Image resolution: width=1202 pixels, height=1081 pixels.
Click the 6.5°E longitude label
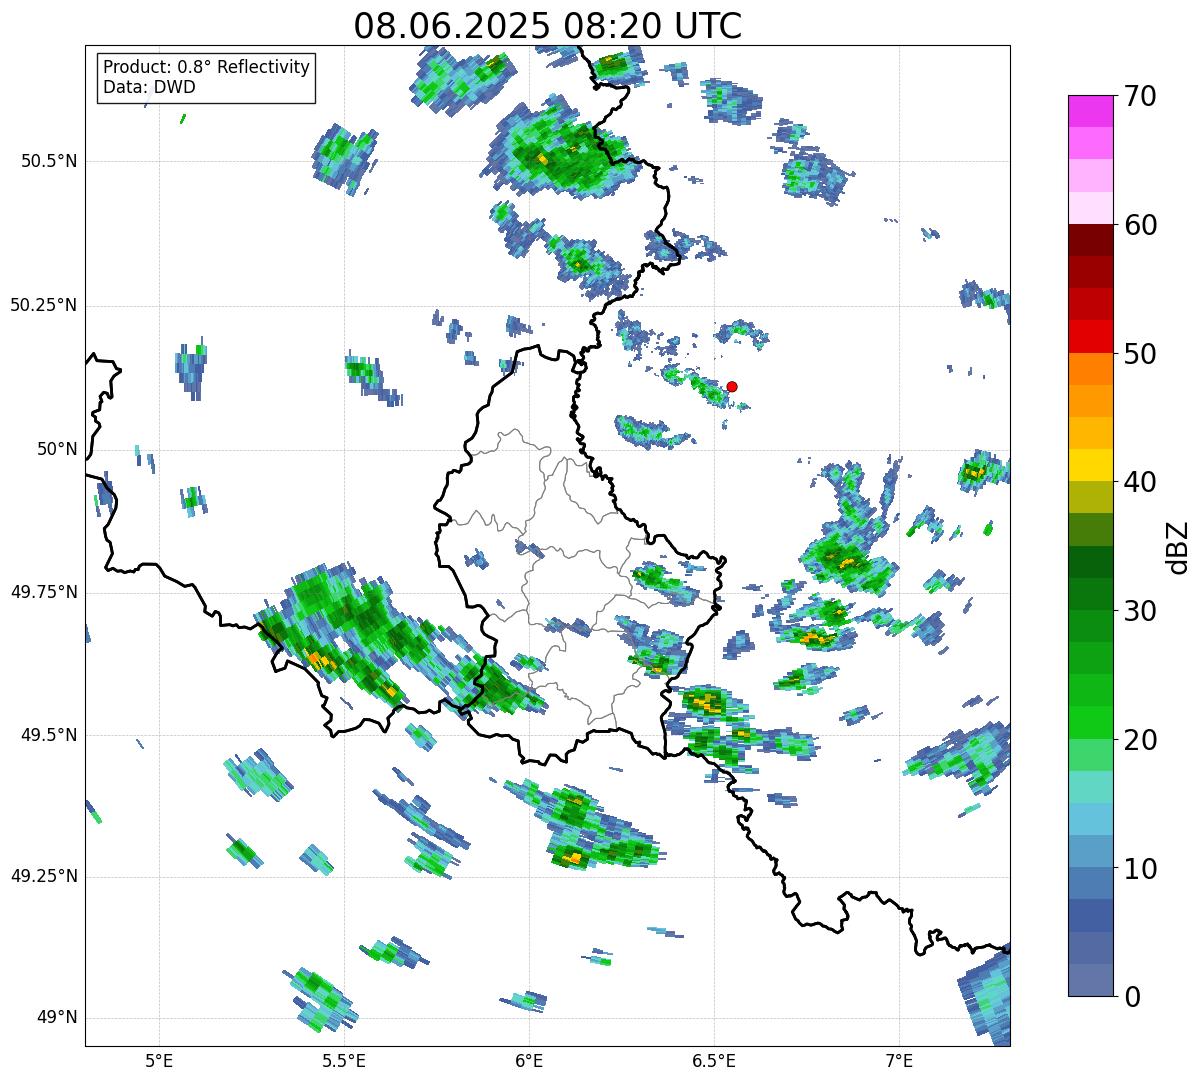[x=714, y=1060]
